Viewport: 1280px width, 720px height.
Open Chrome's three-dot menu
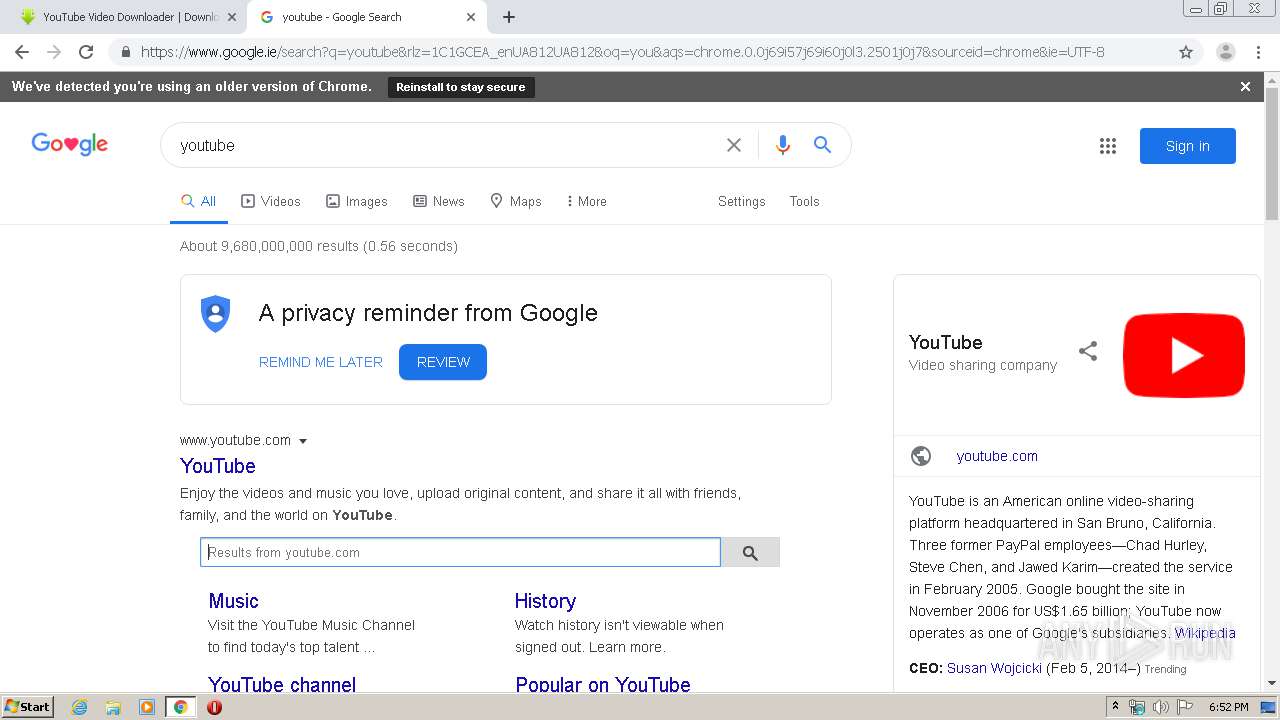click(x=1257, y=52)
